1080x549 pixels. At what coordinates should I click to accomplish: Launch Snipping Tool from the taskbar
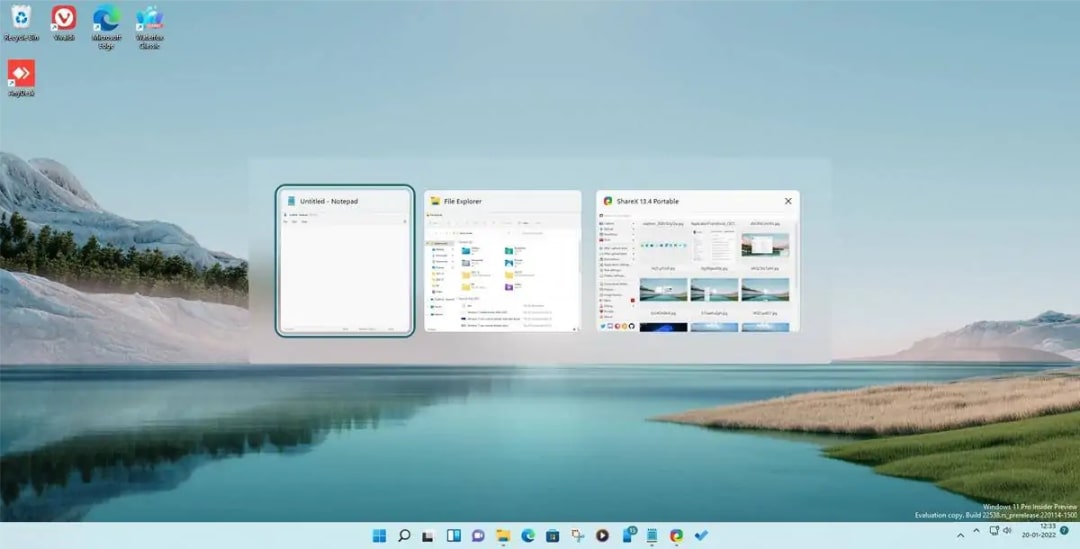coord(577,535)
